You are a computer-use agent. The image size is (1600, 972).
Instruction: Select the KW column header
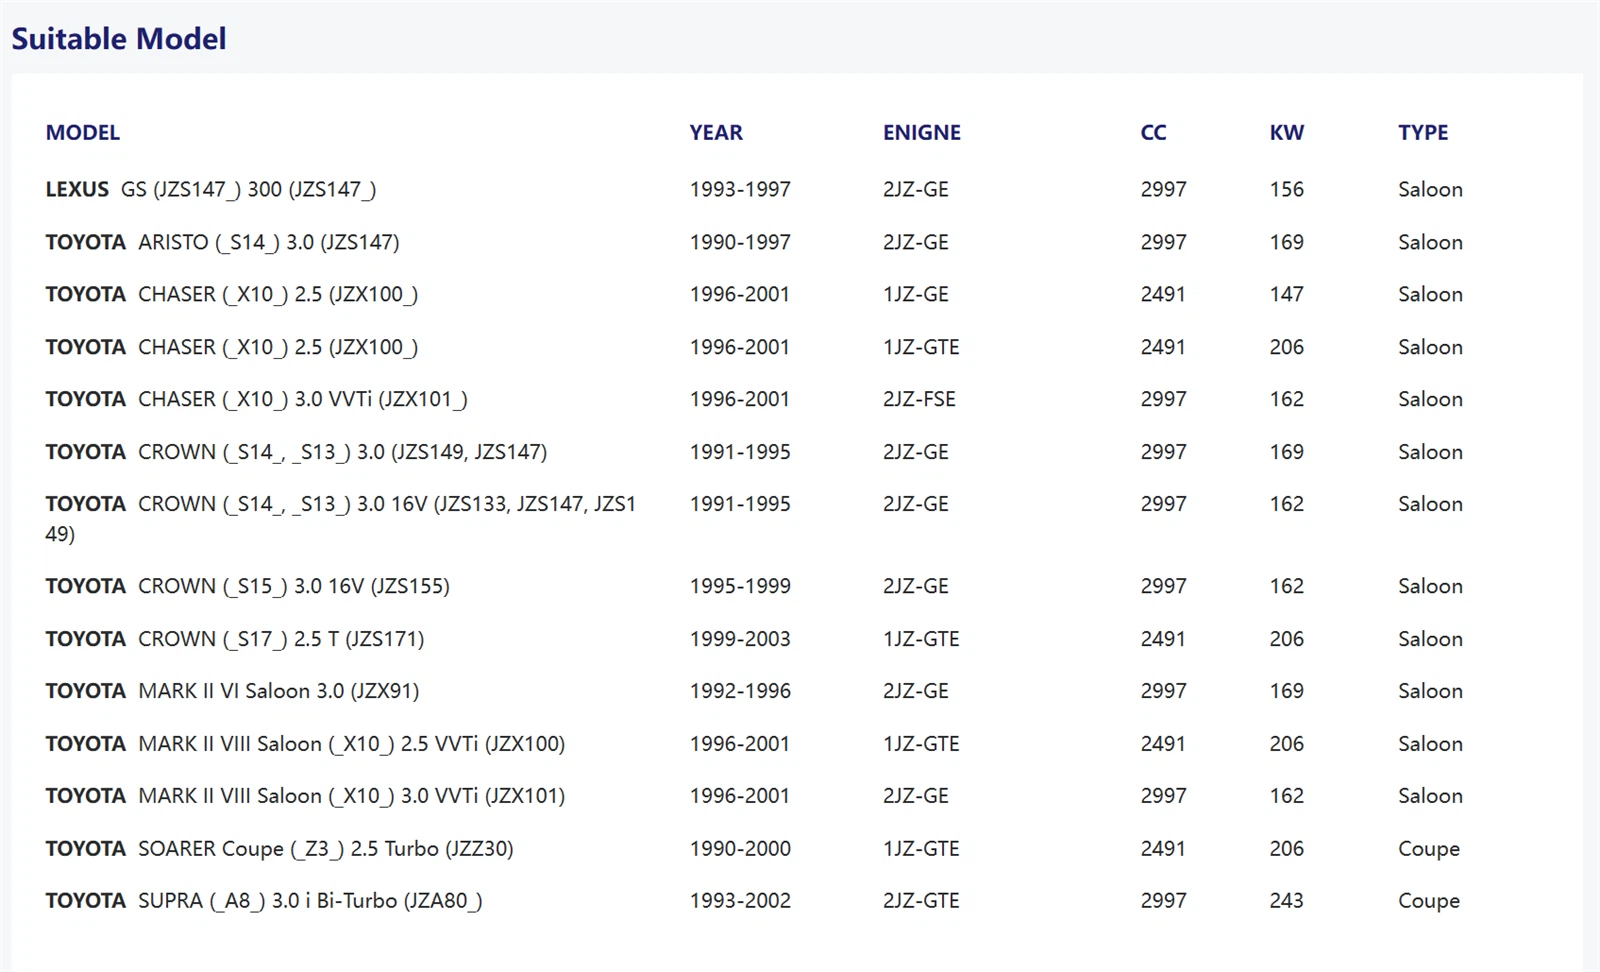pos(1286,132)
